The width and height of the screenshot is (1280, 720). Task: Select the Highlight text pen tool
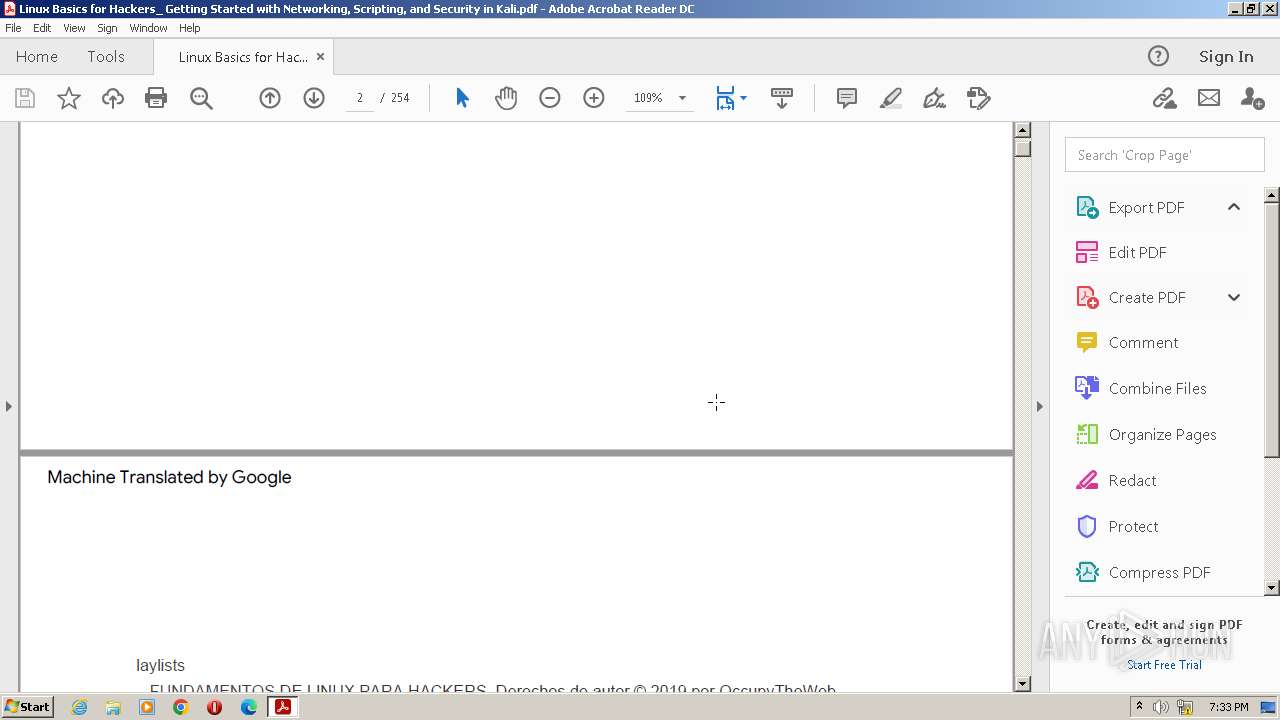[x=891, y=98]
